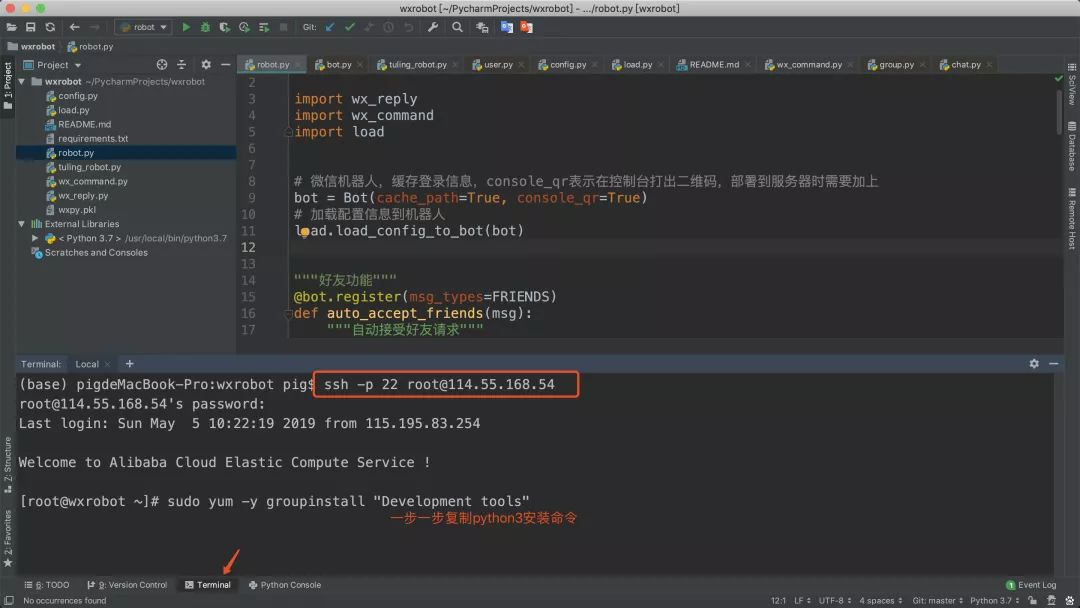Hide the Project panel with minus icon
The height and width of the screenshot is (608, 1080).
(225, 64)
